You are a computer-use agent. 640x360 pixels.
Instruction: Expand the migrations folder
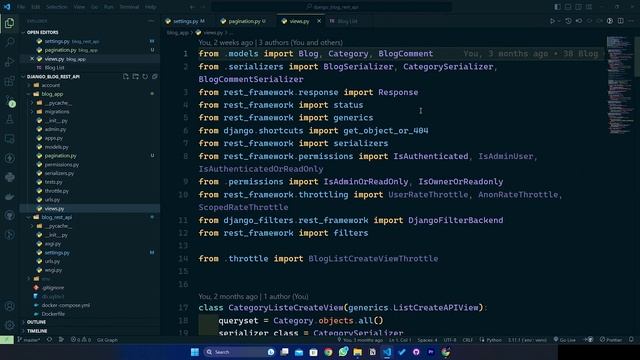[x=57, y=111]
